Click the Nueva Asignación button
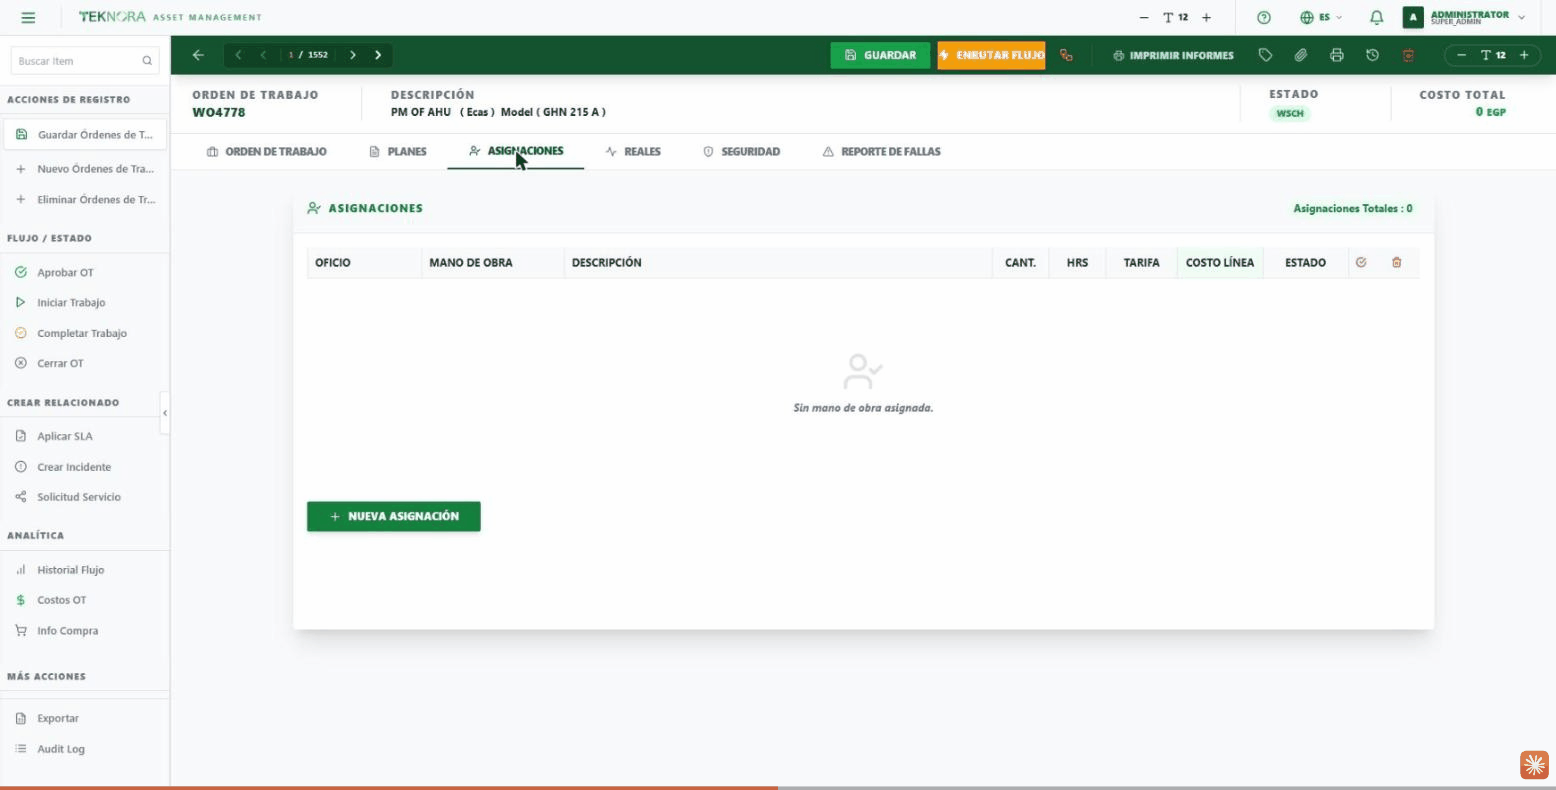 [394, 516]
